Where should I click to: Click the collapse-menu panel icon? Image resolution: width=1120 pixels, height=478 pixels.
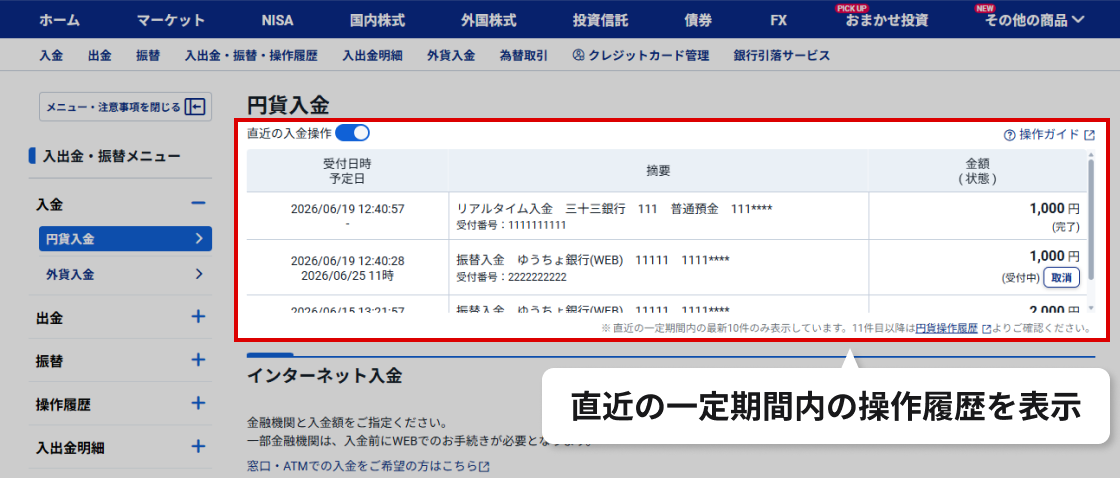coord(195,107)
